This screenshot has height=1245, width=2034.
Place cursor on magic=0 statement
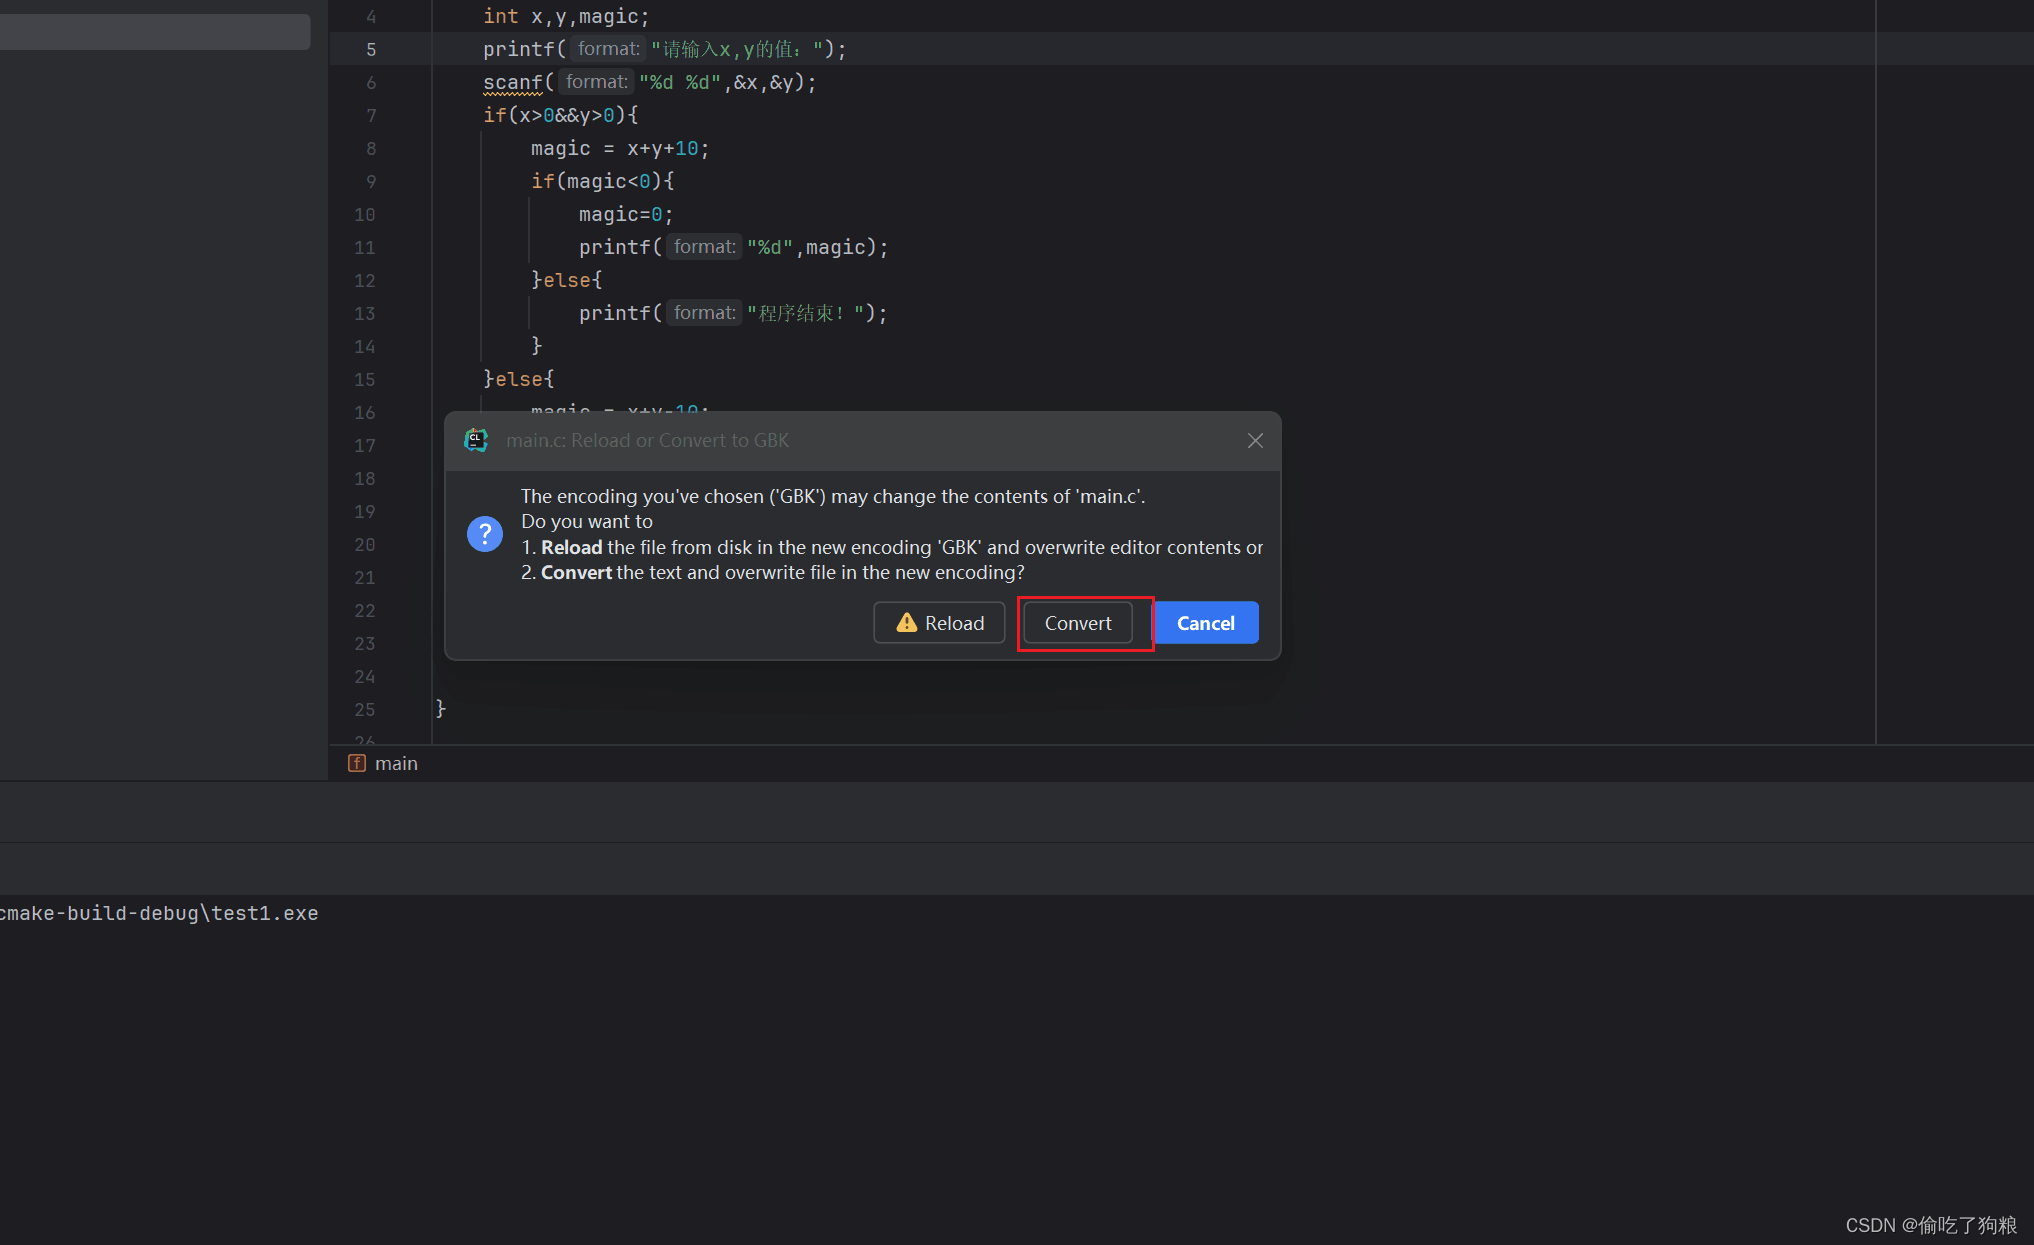click(x=625, y=215)
